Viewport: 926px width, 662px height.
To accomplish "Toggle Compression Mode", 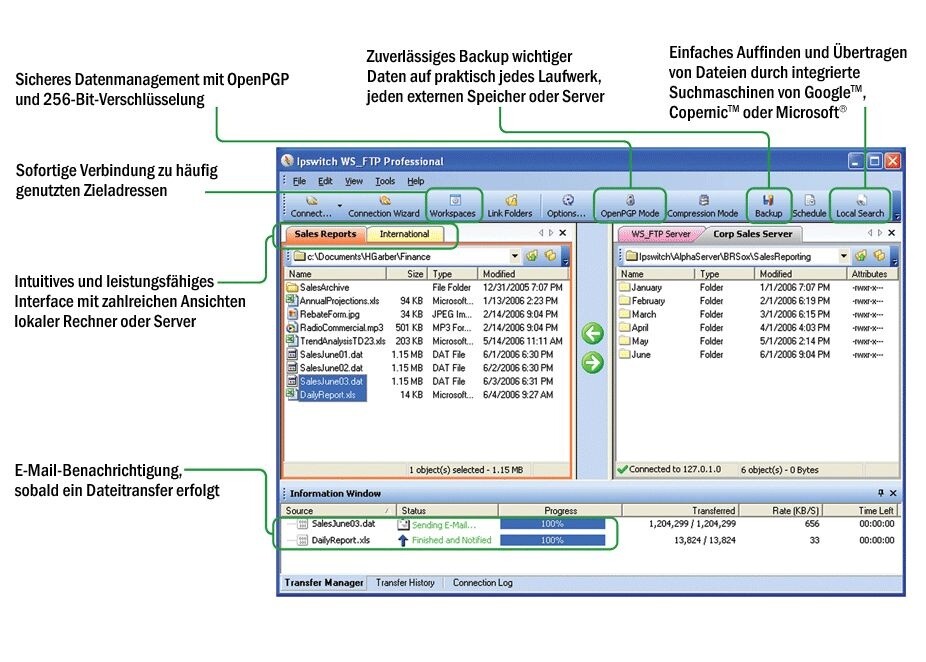I will [703, 206].
